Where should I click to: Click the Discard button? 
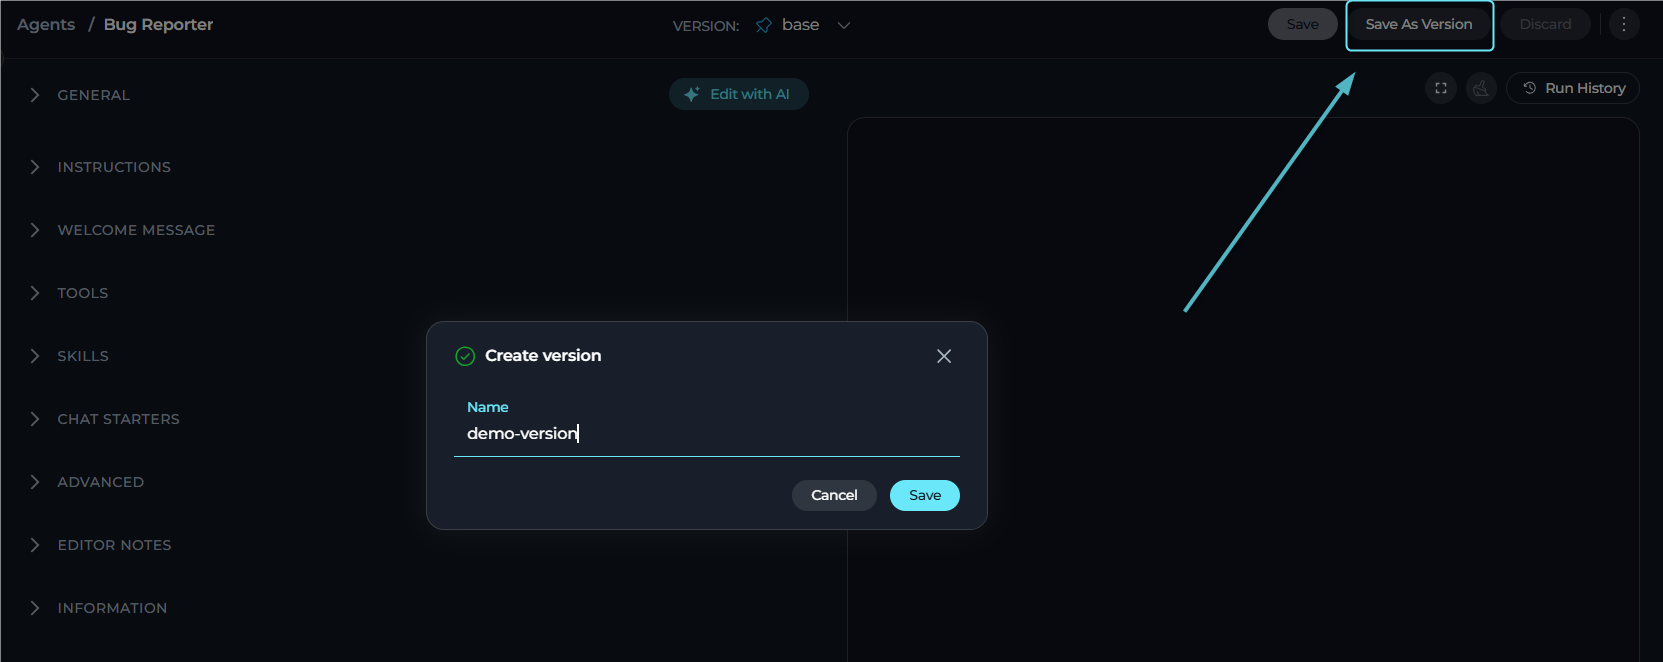tap(1545, 24)
